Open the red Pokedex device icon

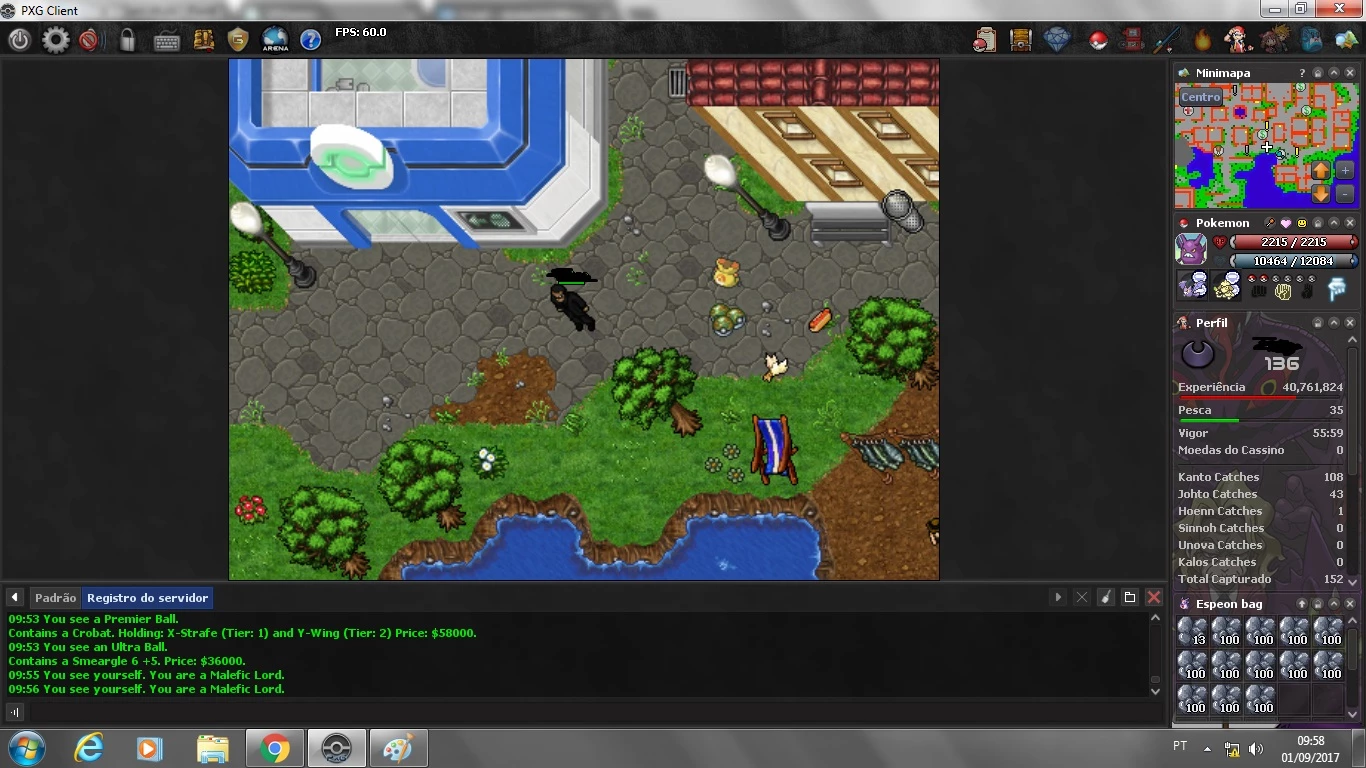1131,40
